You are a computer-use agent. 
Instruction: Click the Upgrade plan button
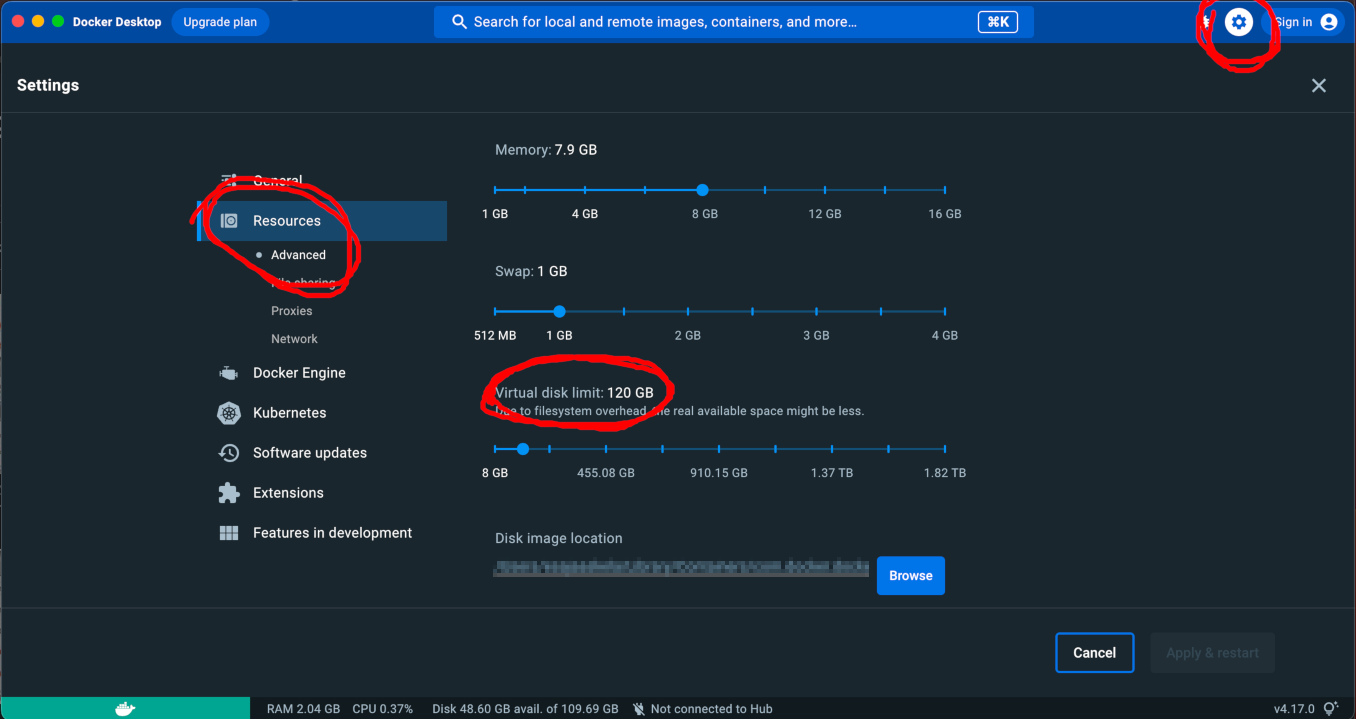(x=220, y=22)
